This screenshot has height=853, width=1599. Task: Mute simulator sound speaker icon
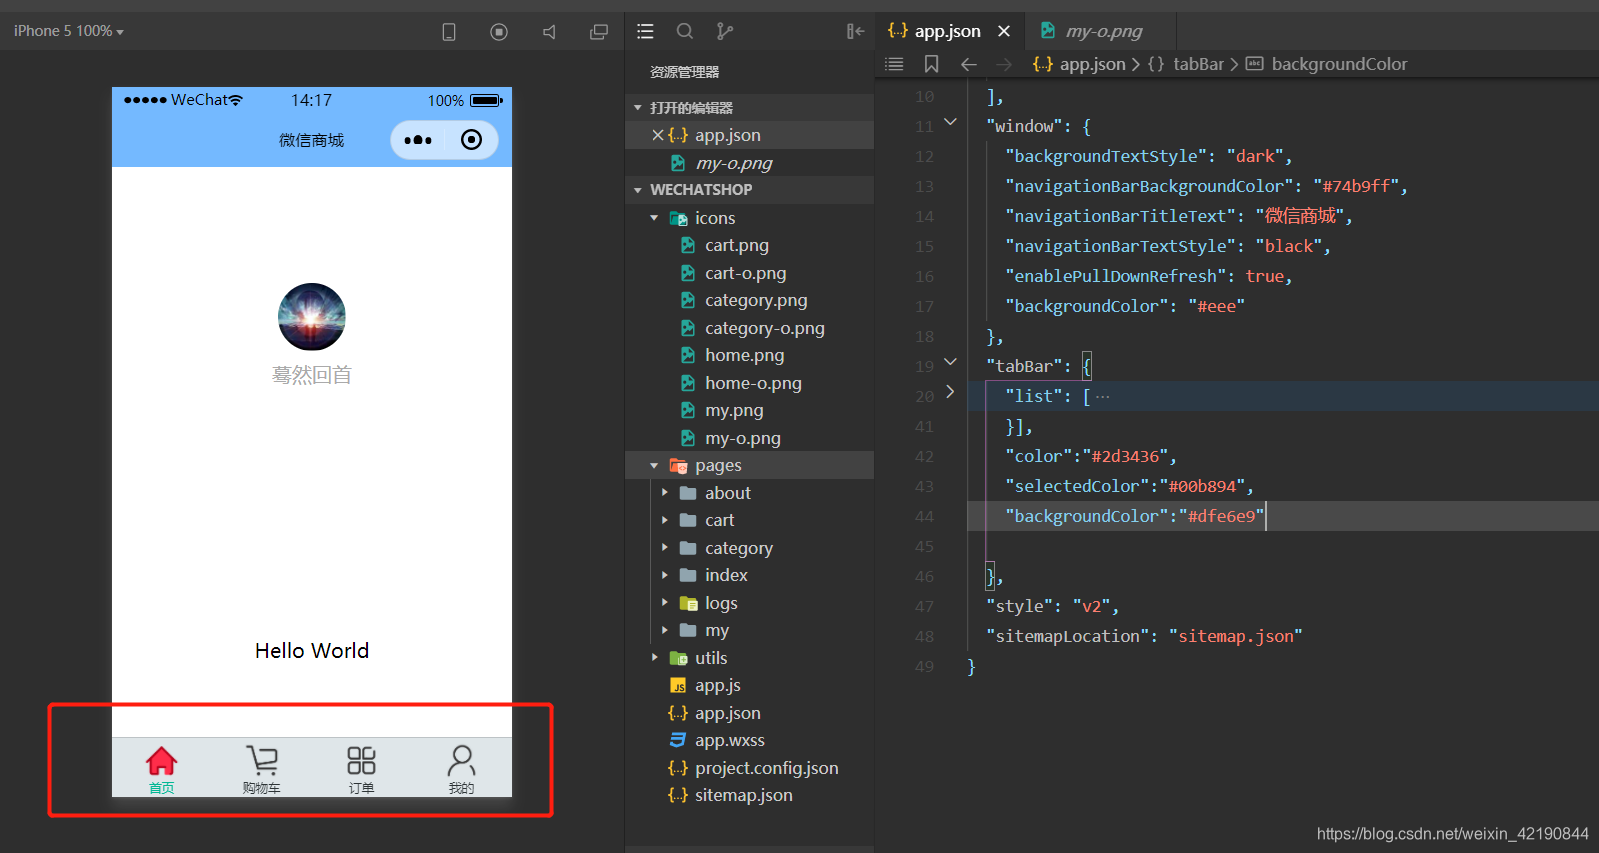[x=549, y=32]
